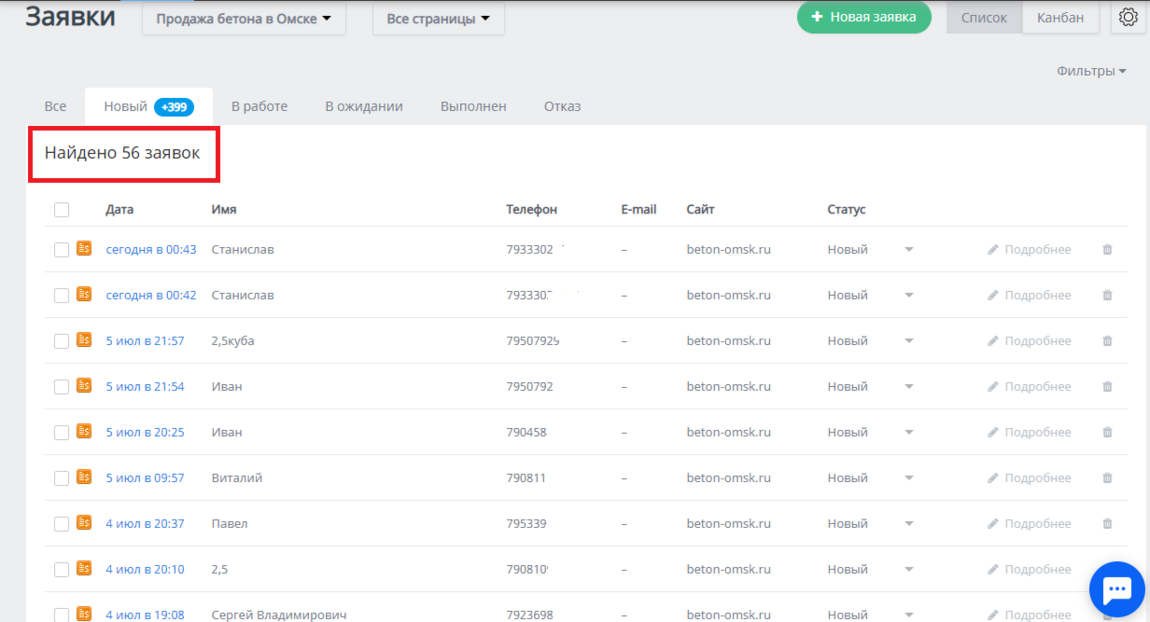The width and height of the screenshot is (1150, 622).
Task: Click trash icon for the 2,5куба request
Action: point(1107,341)
